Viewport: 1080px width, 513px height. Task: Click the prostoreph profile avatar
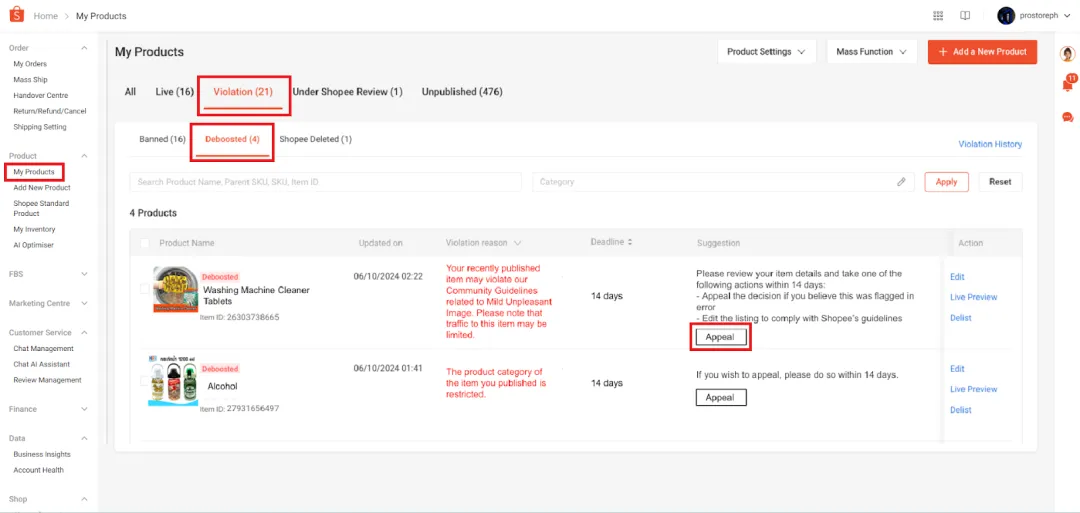1006,15
